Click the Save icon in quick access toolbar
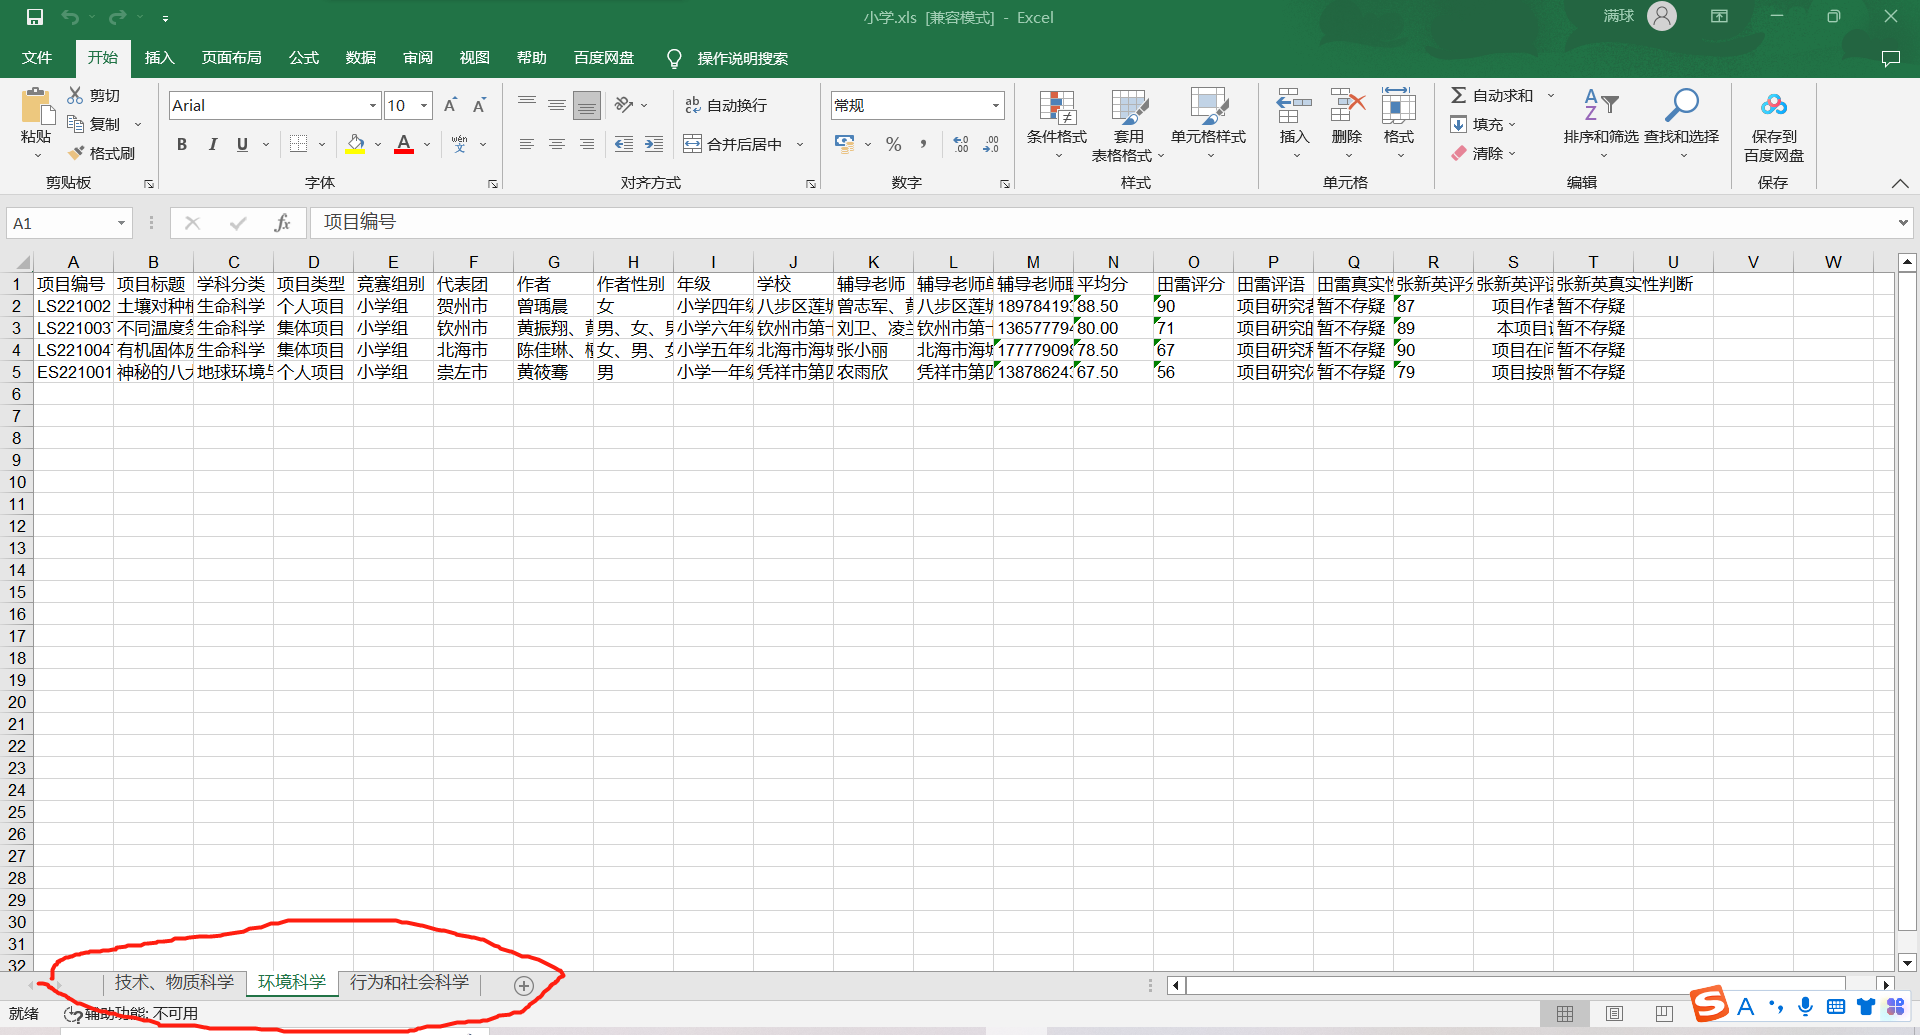Screen dimensions: 1920x1035 (35, 17)
